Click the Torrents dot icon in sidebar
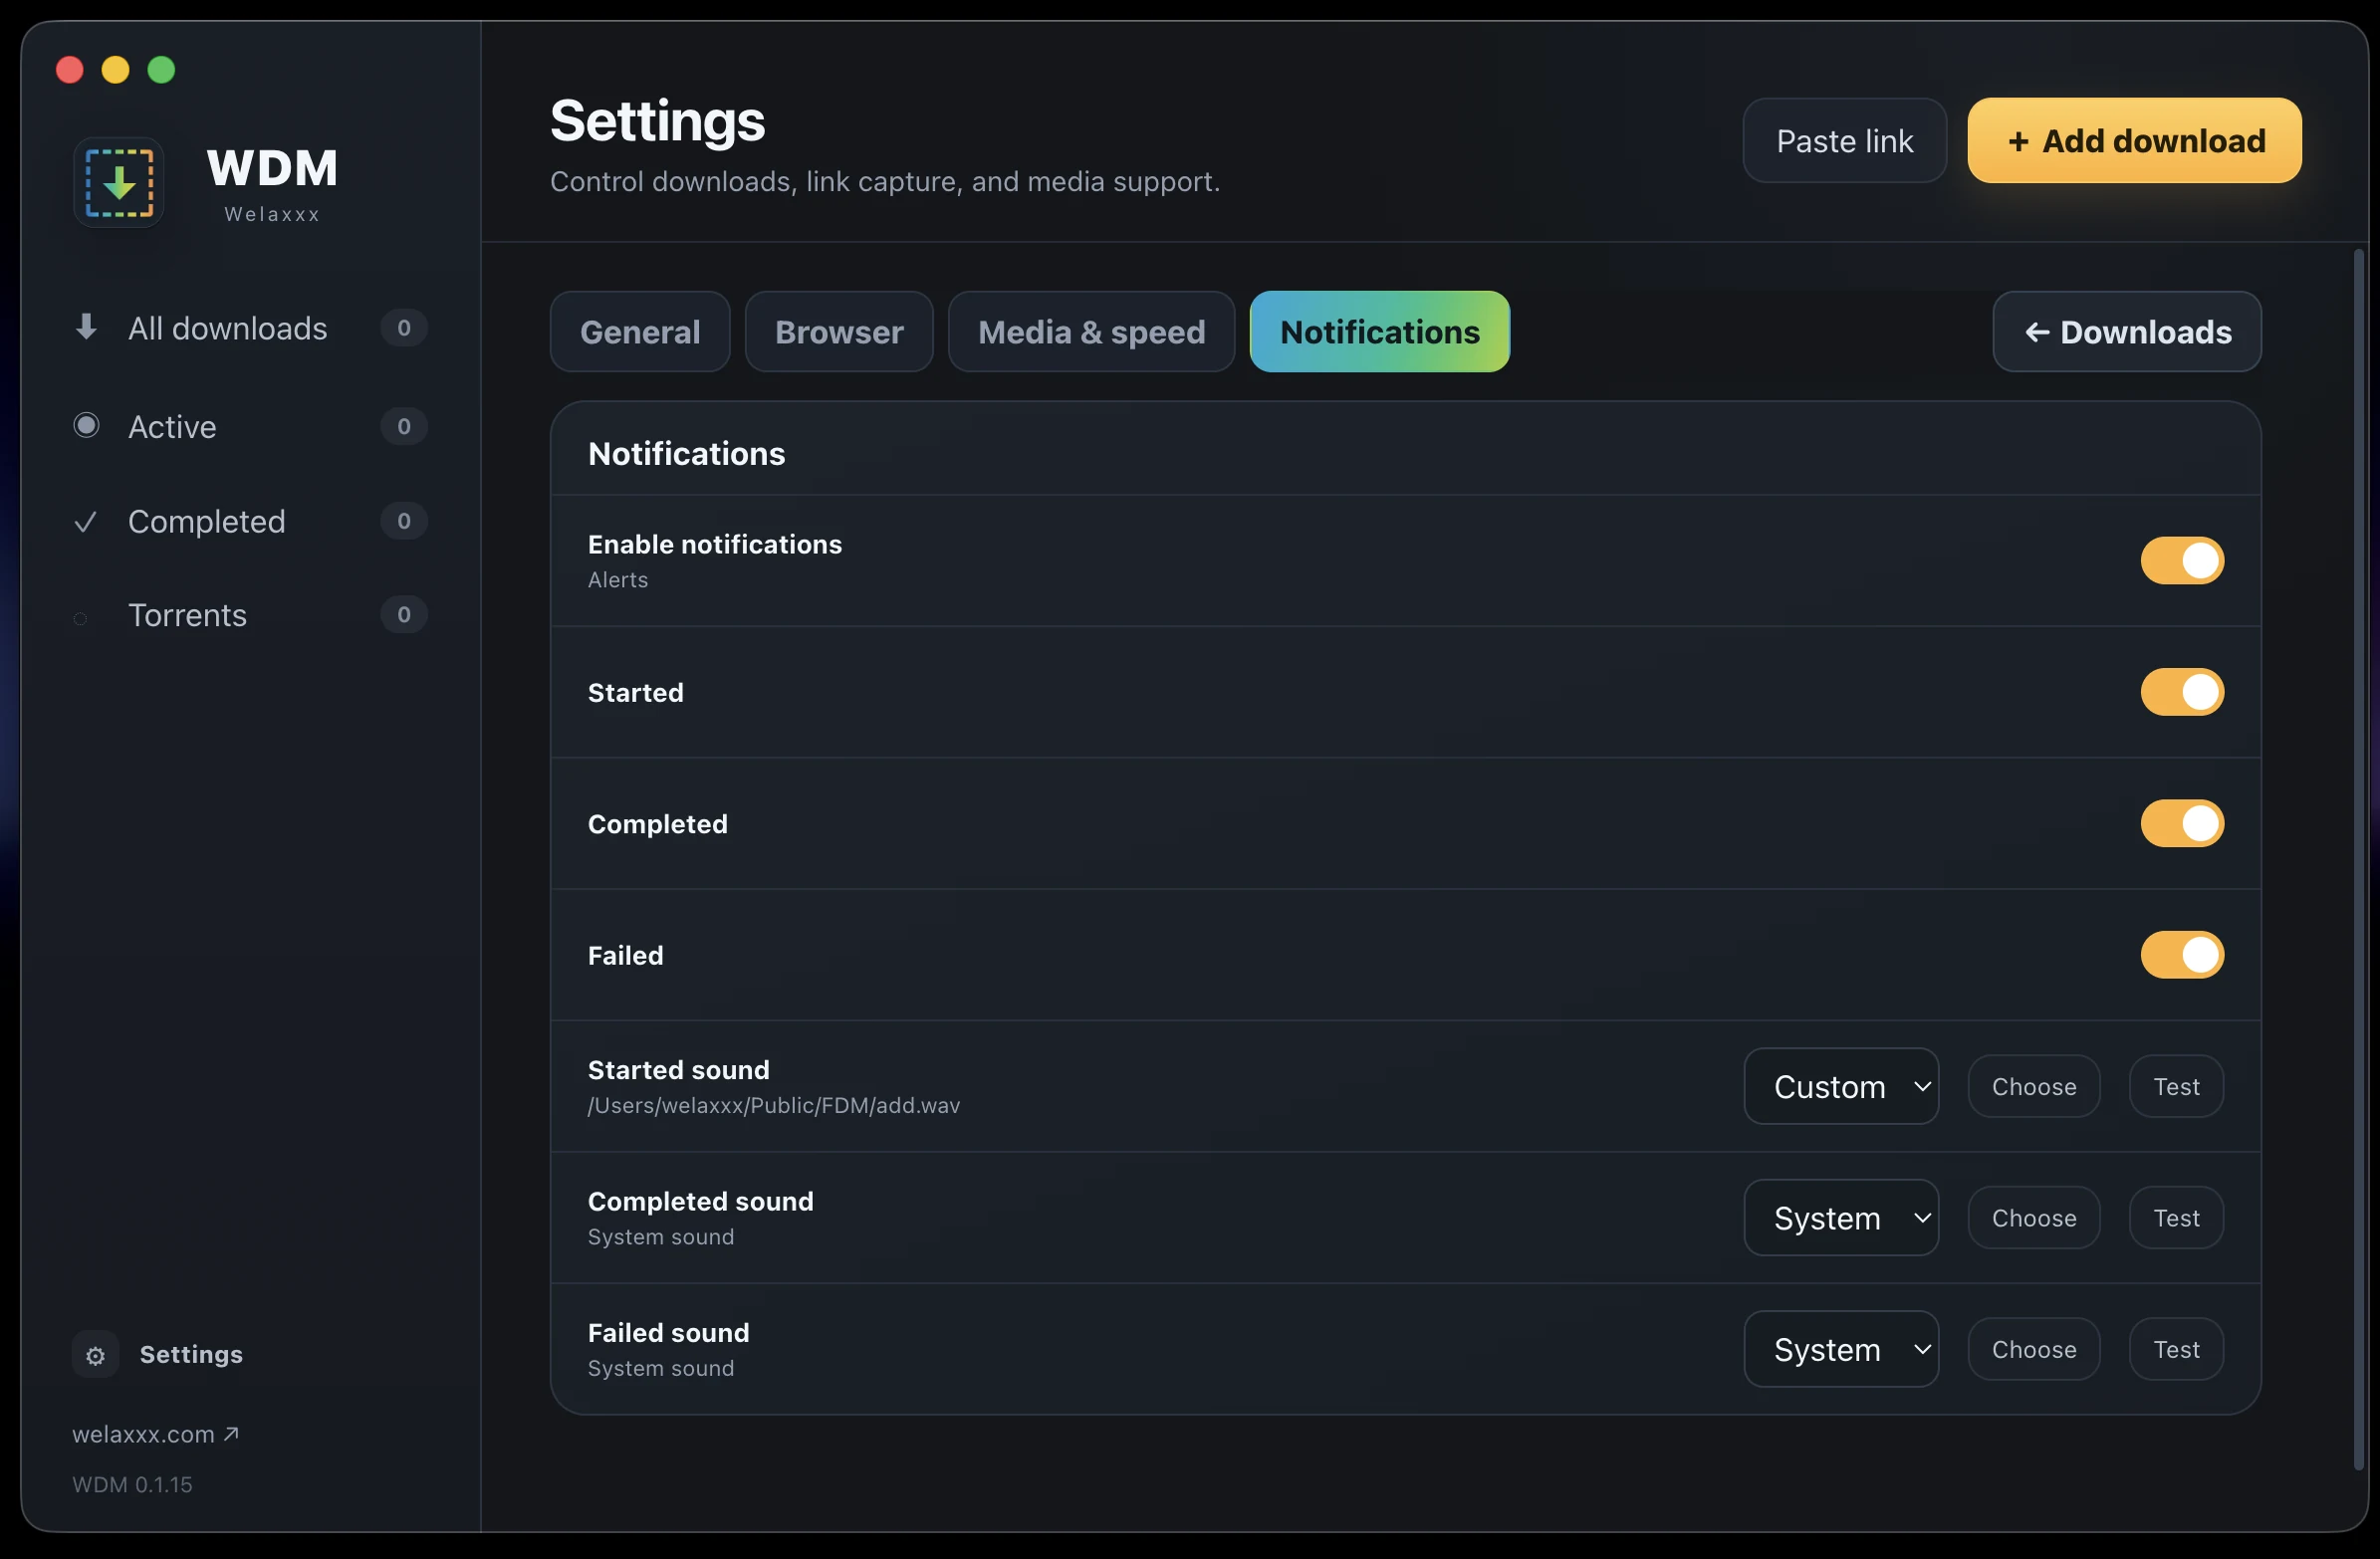The image size is (2380, 1559). 81,619
